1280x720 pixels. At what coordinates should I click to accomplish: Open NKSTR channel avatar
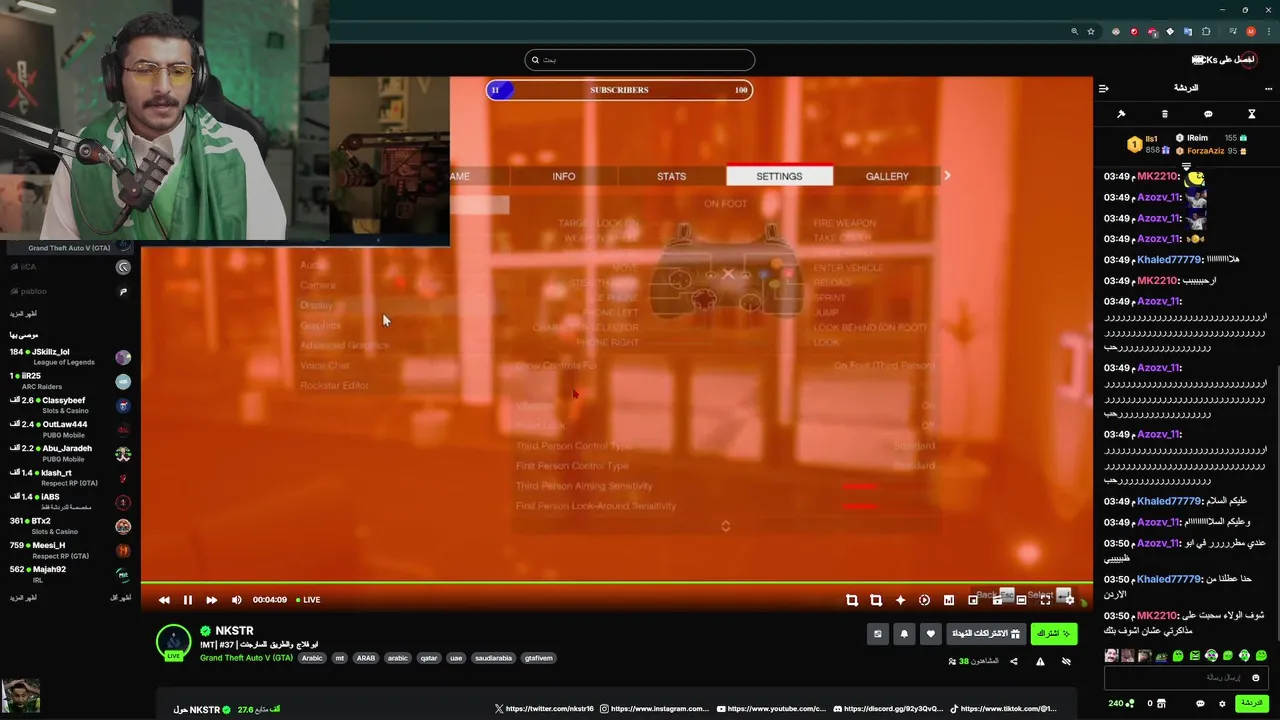pyautogui.click(x=174, y=642)
